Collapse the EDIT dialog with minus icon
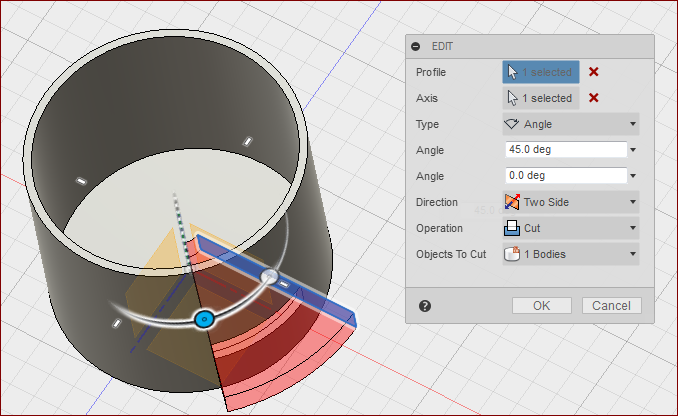 416,46
